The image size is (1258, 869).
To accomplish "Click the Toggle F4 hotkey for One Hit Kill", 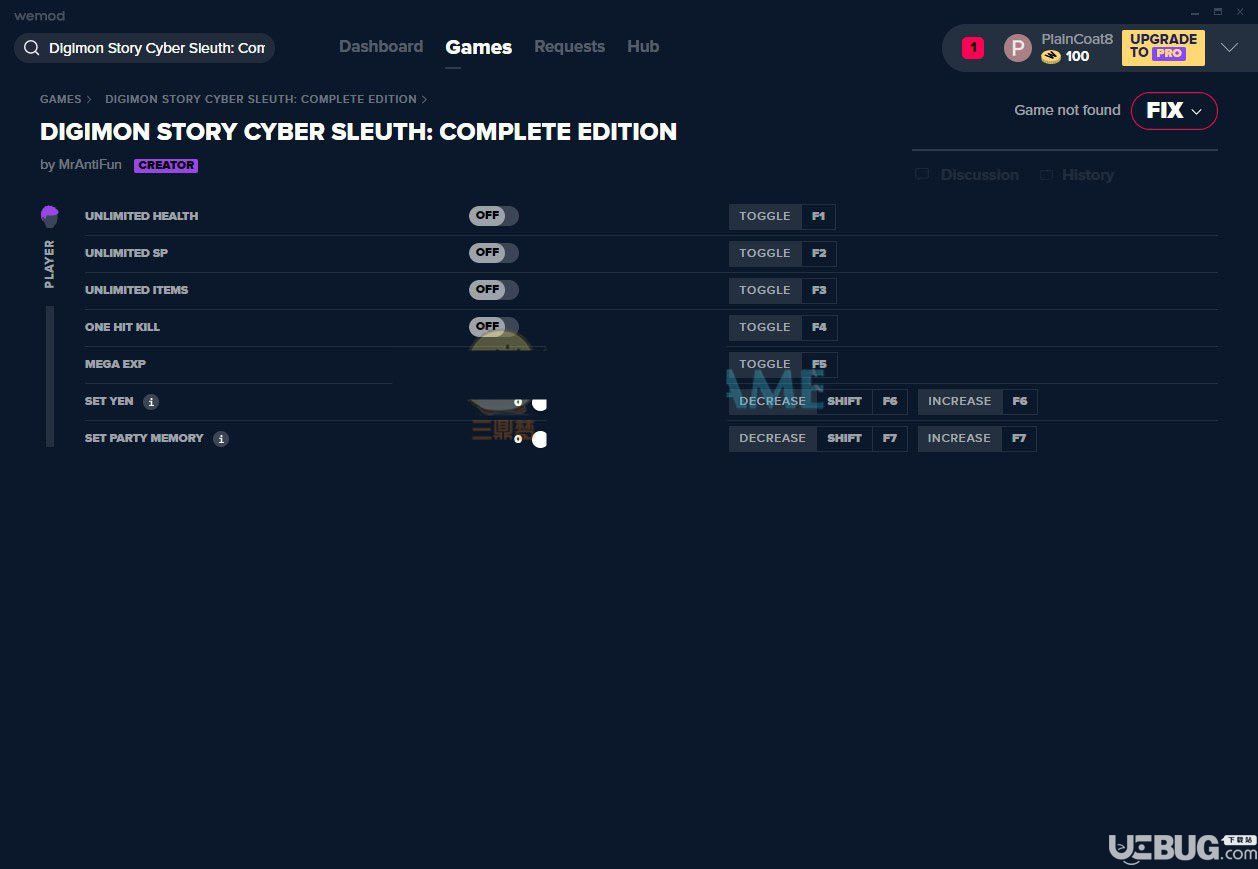I will click(x=782, y=327).
